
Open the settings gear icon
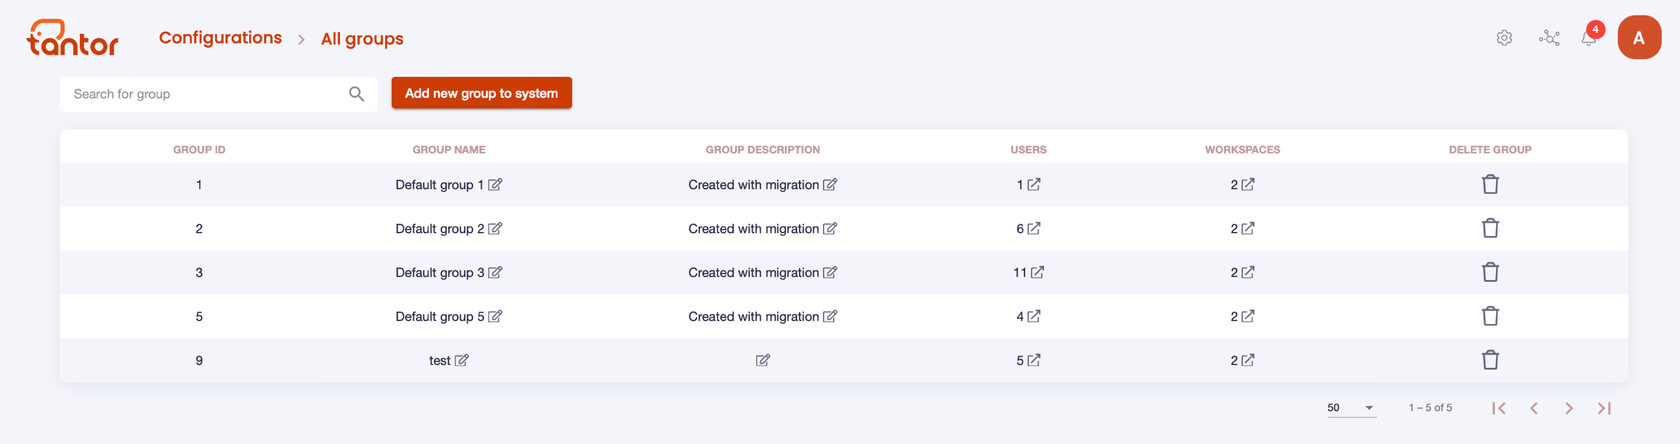pos(1504,38)
